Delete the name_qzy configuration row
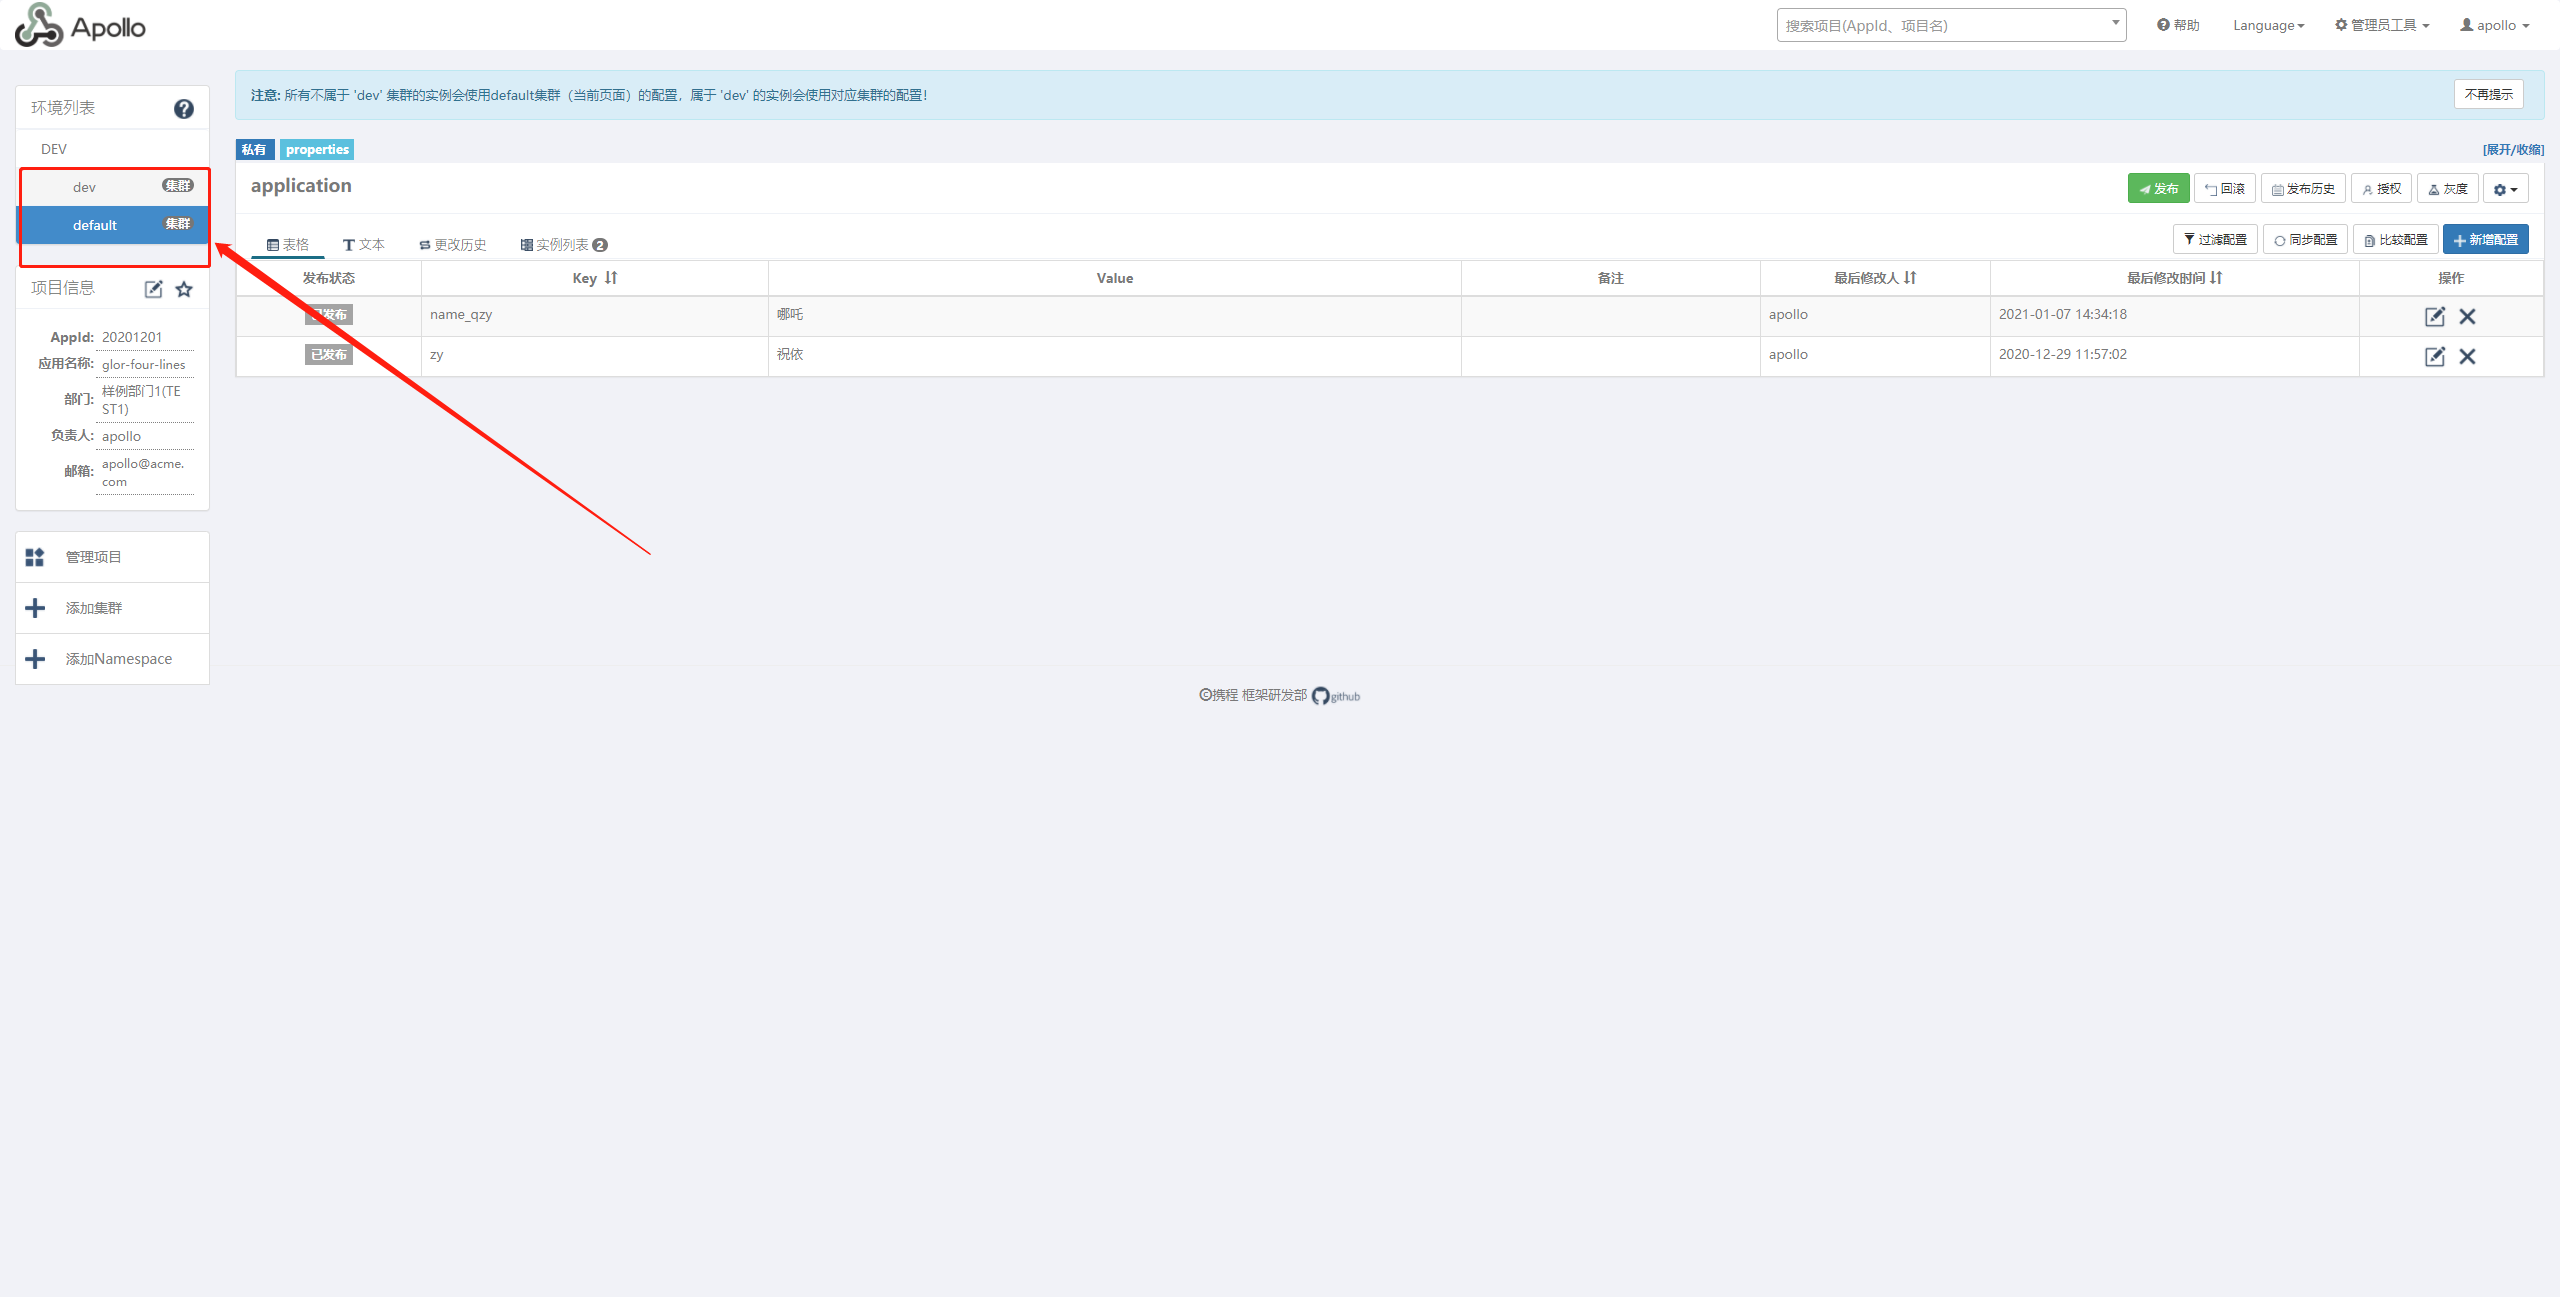 click(x=2467, y=316)
